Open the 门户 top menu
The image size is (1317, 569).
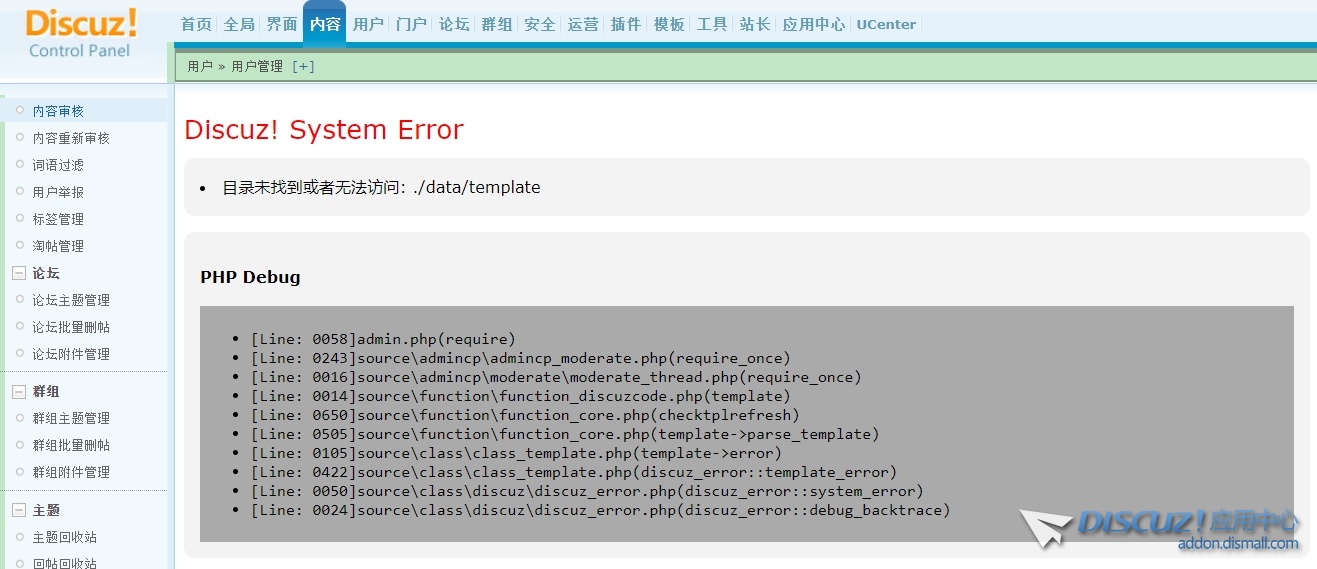point(411,24)
